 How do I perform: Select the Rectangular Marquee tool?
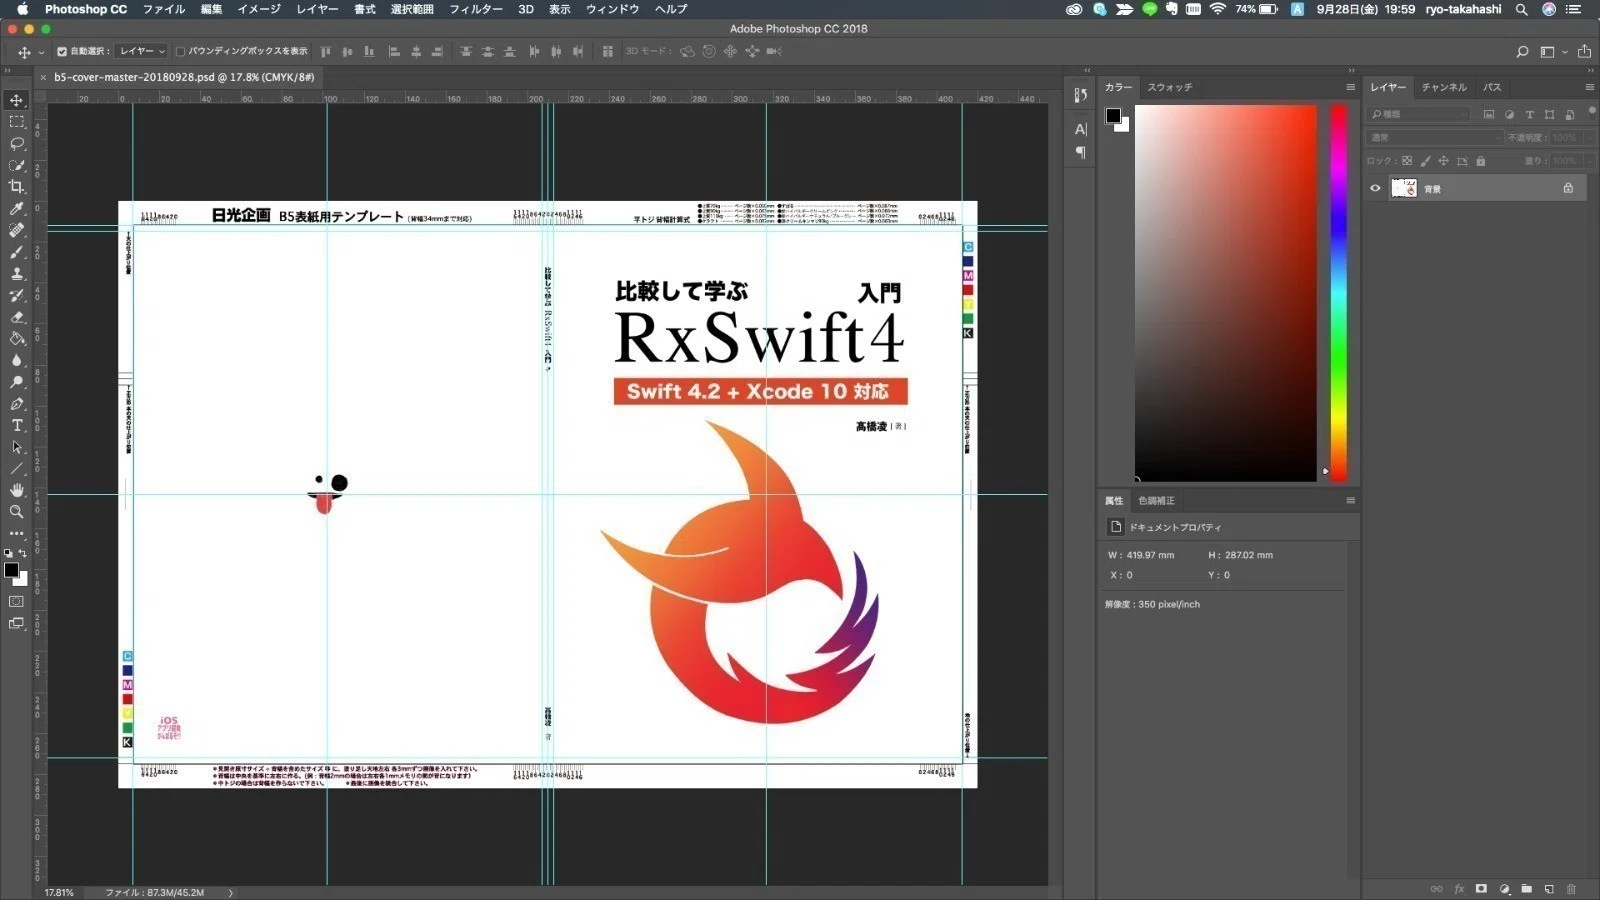[x=17, y=122]
